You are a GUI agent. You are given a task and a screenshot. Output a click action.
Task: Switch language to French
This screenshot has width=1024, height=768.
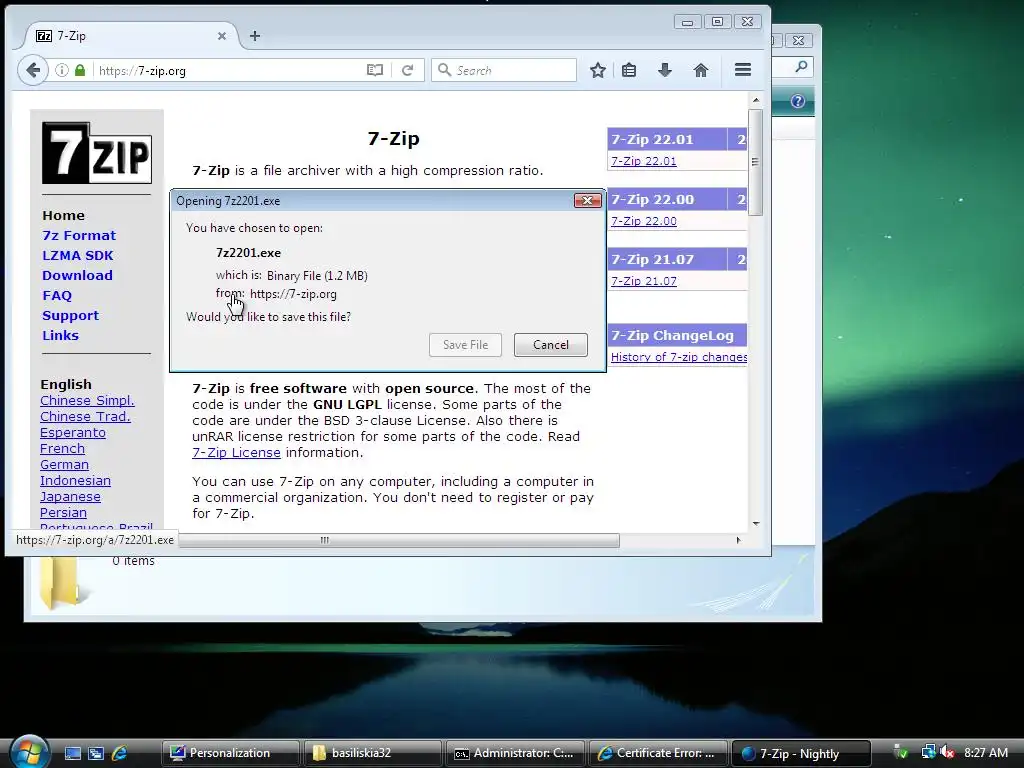[62, 449]
